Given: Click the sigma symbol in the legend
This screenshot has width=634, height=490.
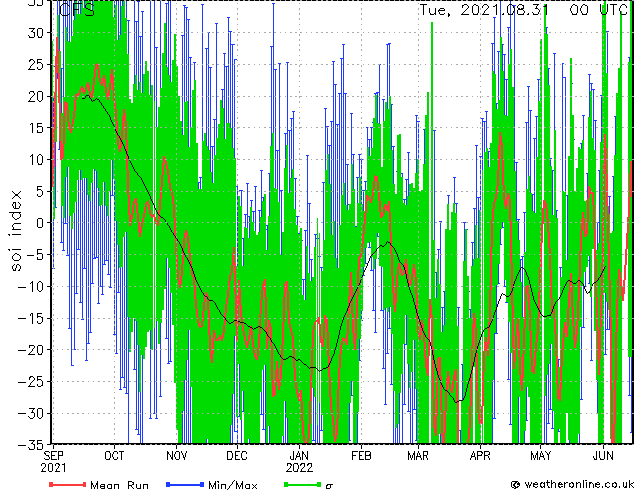Looking at the screenshot, I should coord(329,486).
